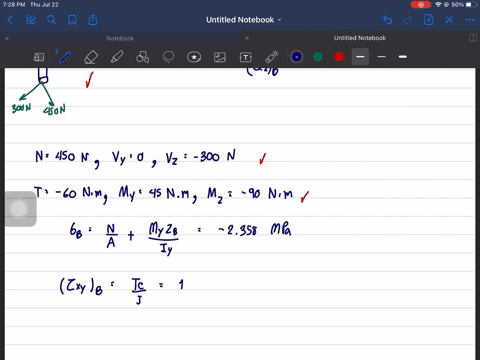Close the Untitled Notebook tab

pos(247,38)
